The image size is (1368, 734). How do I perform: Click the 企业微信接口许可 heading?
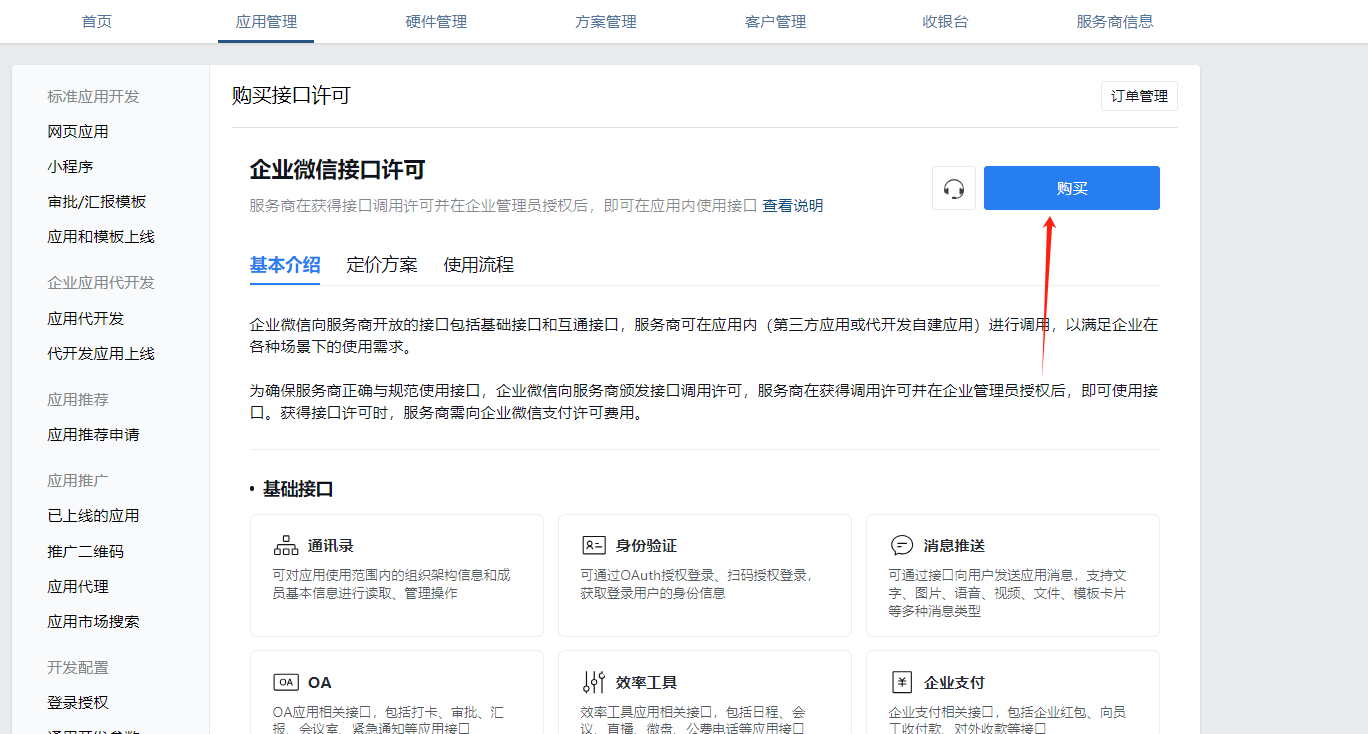pyautogui.click(x=338, y=169)
